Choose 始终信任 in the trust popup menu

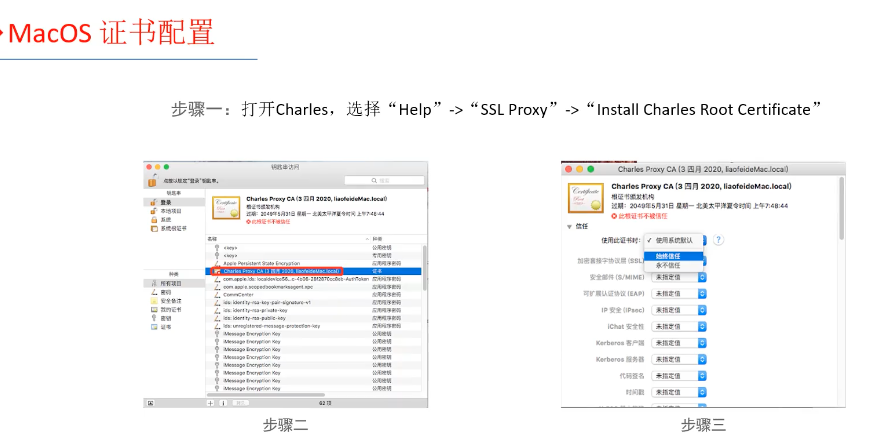pos(674,256)
